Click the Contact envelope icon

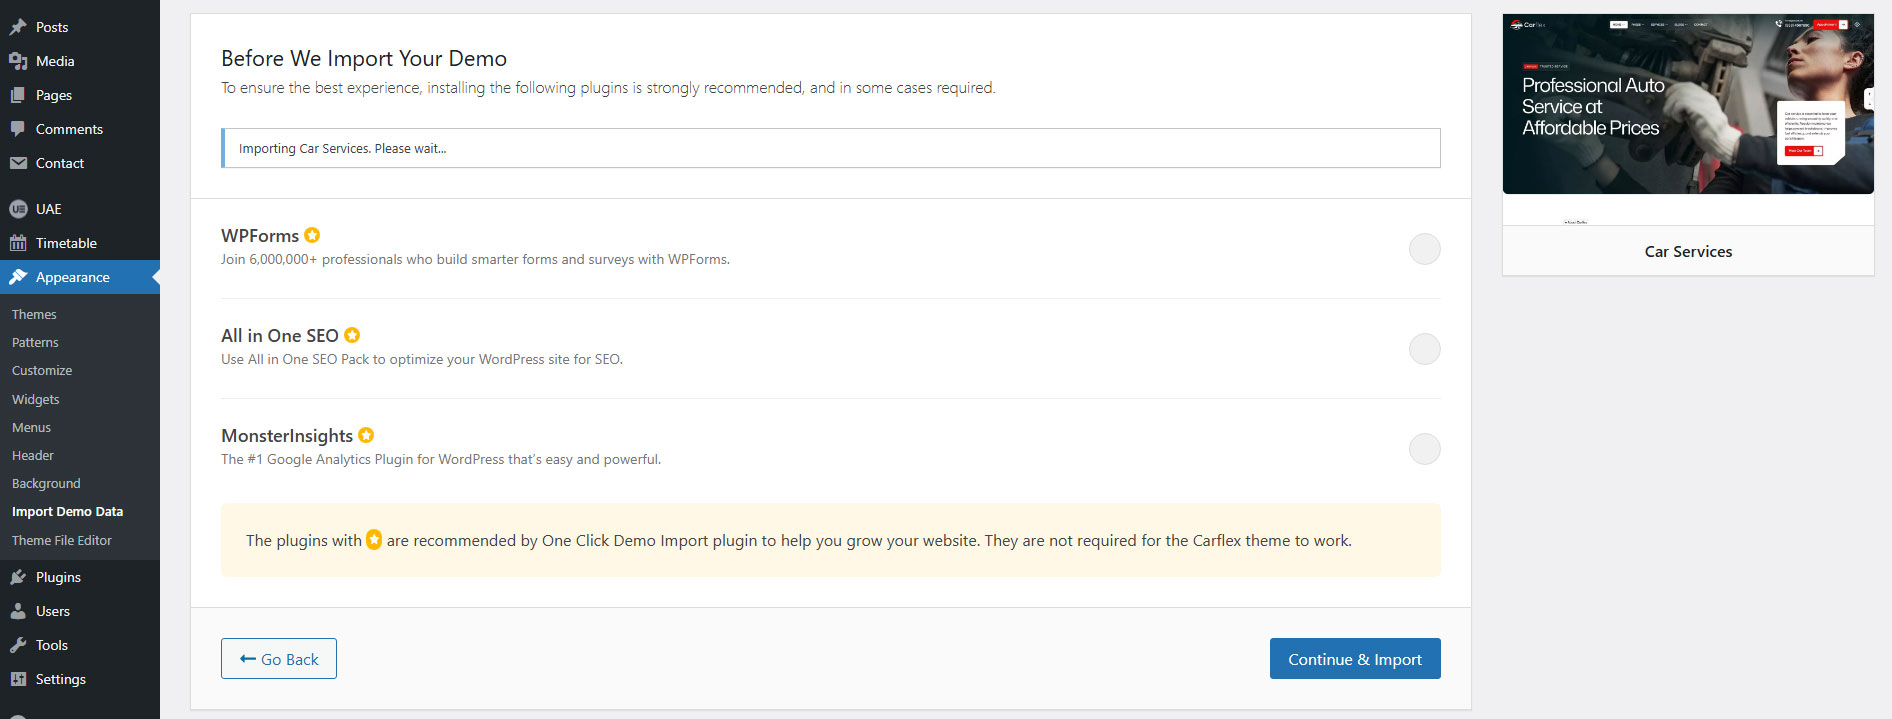[18, 163]
